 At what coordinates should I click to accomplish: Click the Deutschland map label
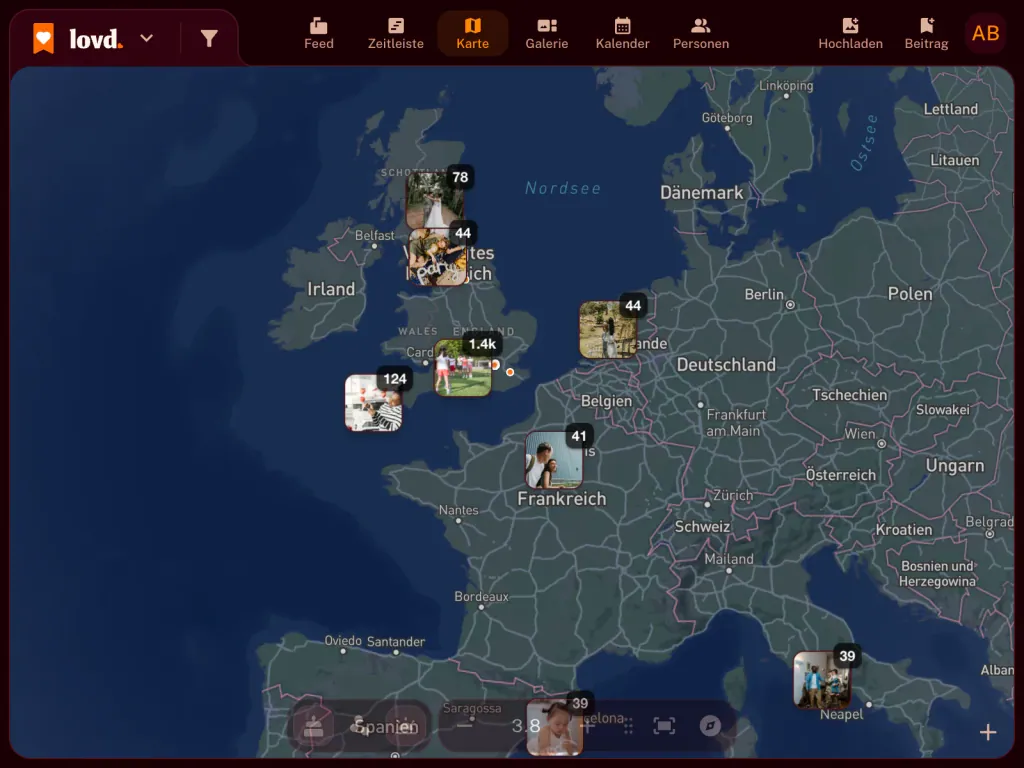coord(726,364)
